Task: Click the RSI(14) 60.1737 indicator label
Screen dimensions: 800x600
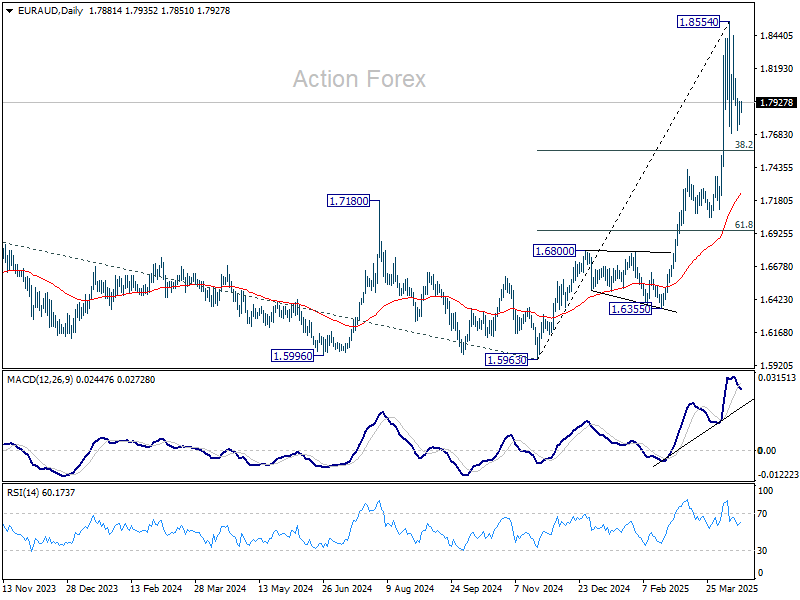Action: click(x=41, y=493)
